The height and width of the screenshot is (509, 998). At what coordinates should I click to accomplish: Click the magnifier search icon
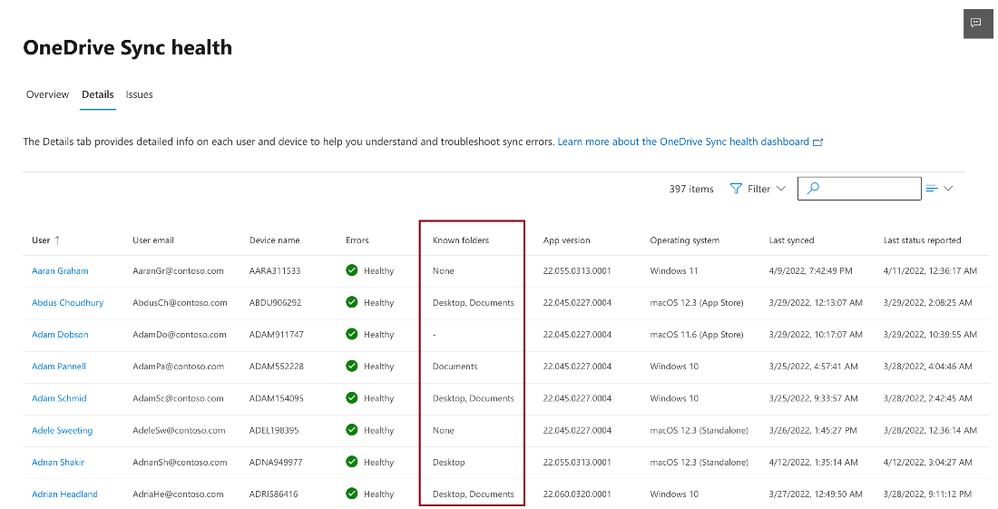tap(813, 188)
